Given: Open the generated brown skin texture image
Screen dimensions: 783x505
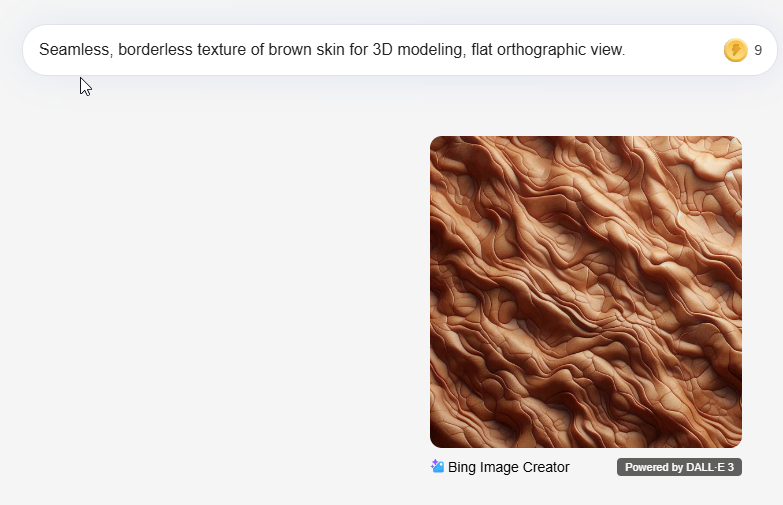Looking at the screenshot, I should 585,291.
